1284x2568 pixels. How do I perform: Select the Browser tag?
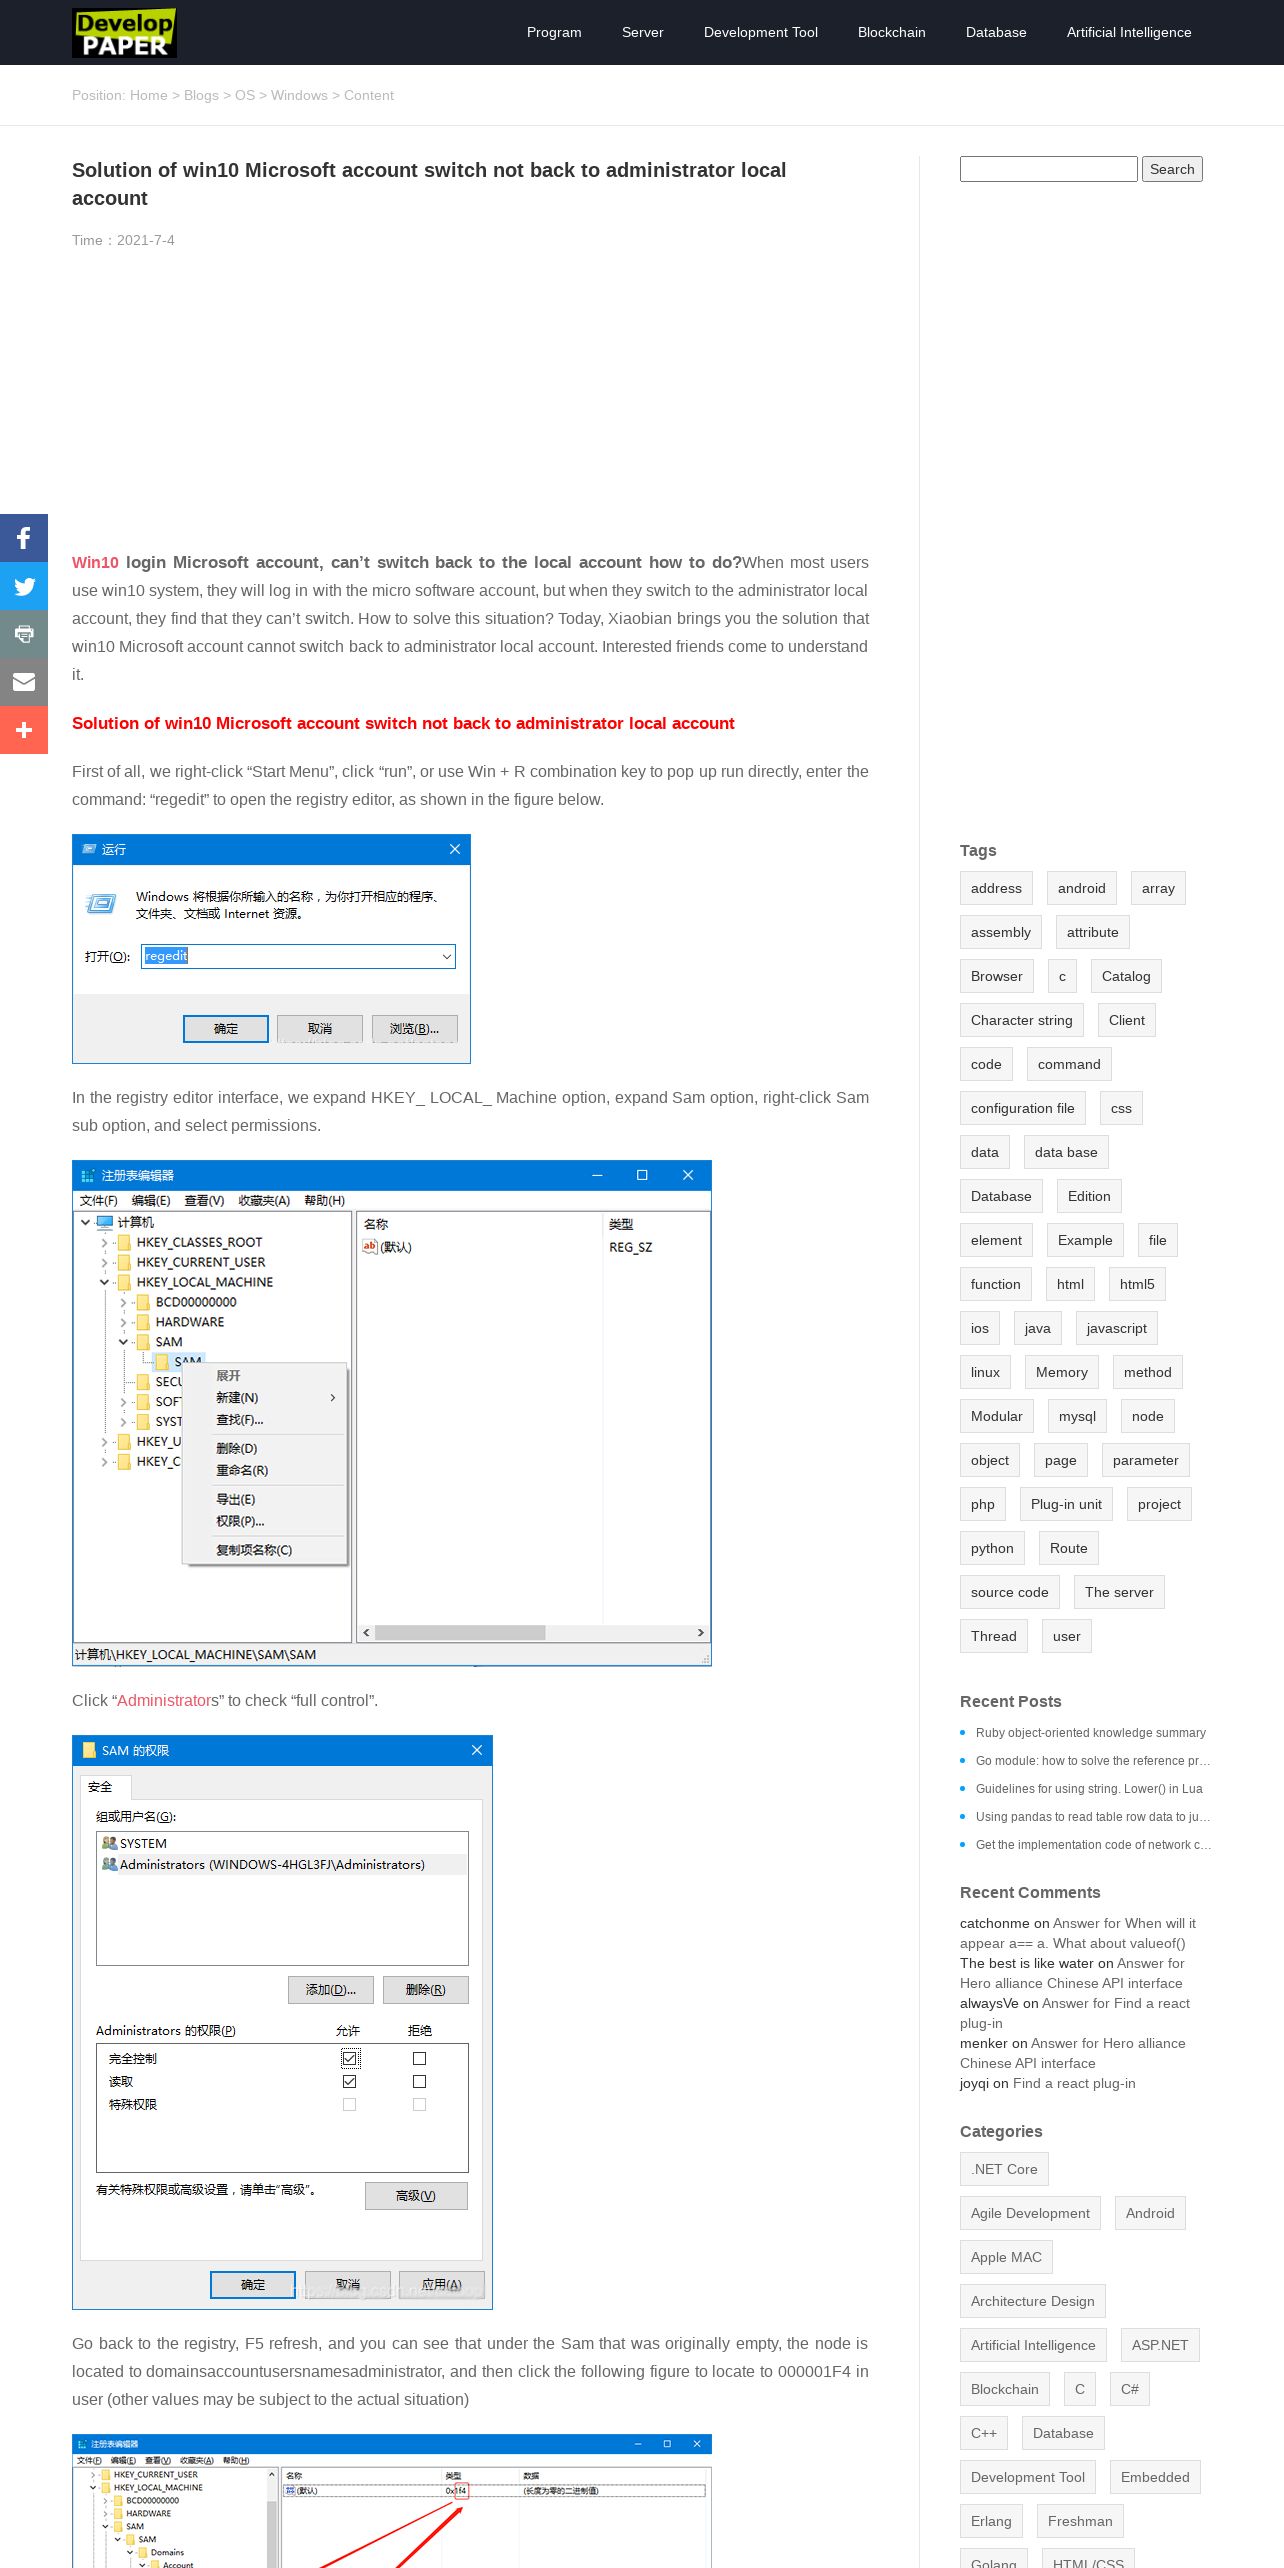tap(997, 976)
